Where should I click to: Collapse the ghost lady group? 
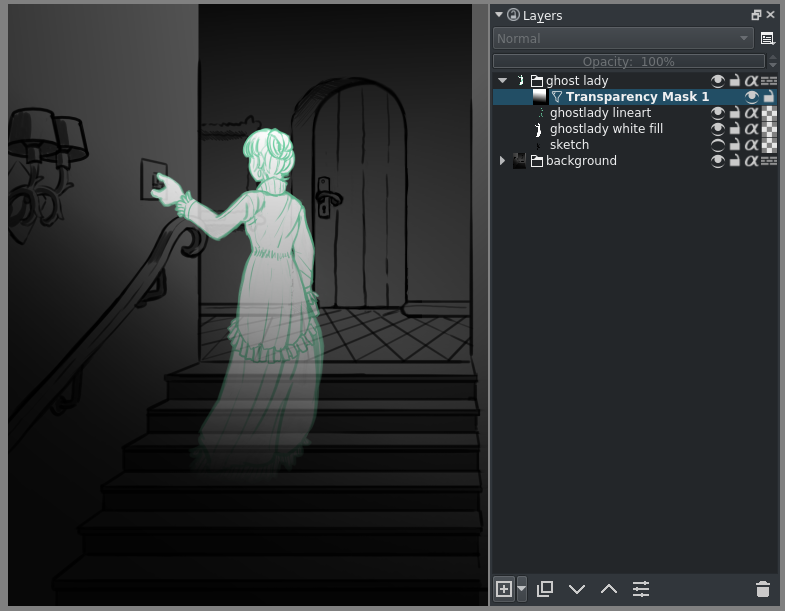[502, 81]
